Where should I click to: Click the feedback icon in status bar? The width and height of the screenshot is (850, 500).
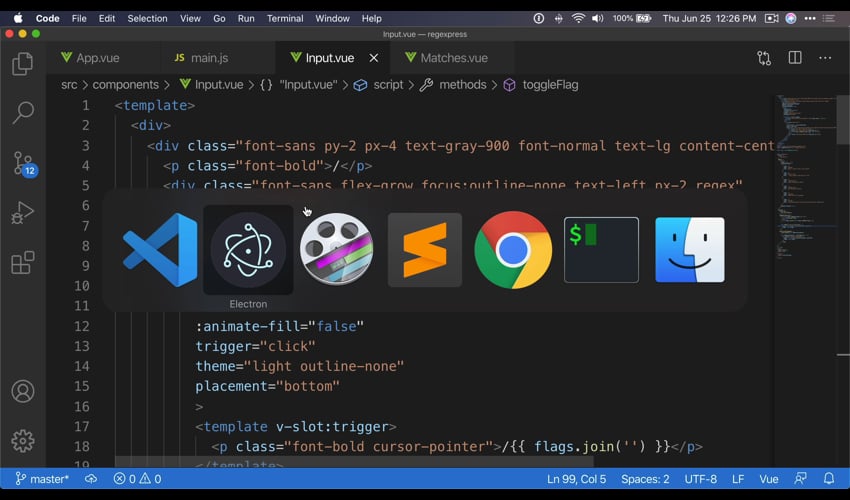click(x=800, y=478)
